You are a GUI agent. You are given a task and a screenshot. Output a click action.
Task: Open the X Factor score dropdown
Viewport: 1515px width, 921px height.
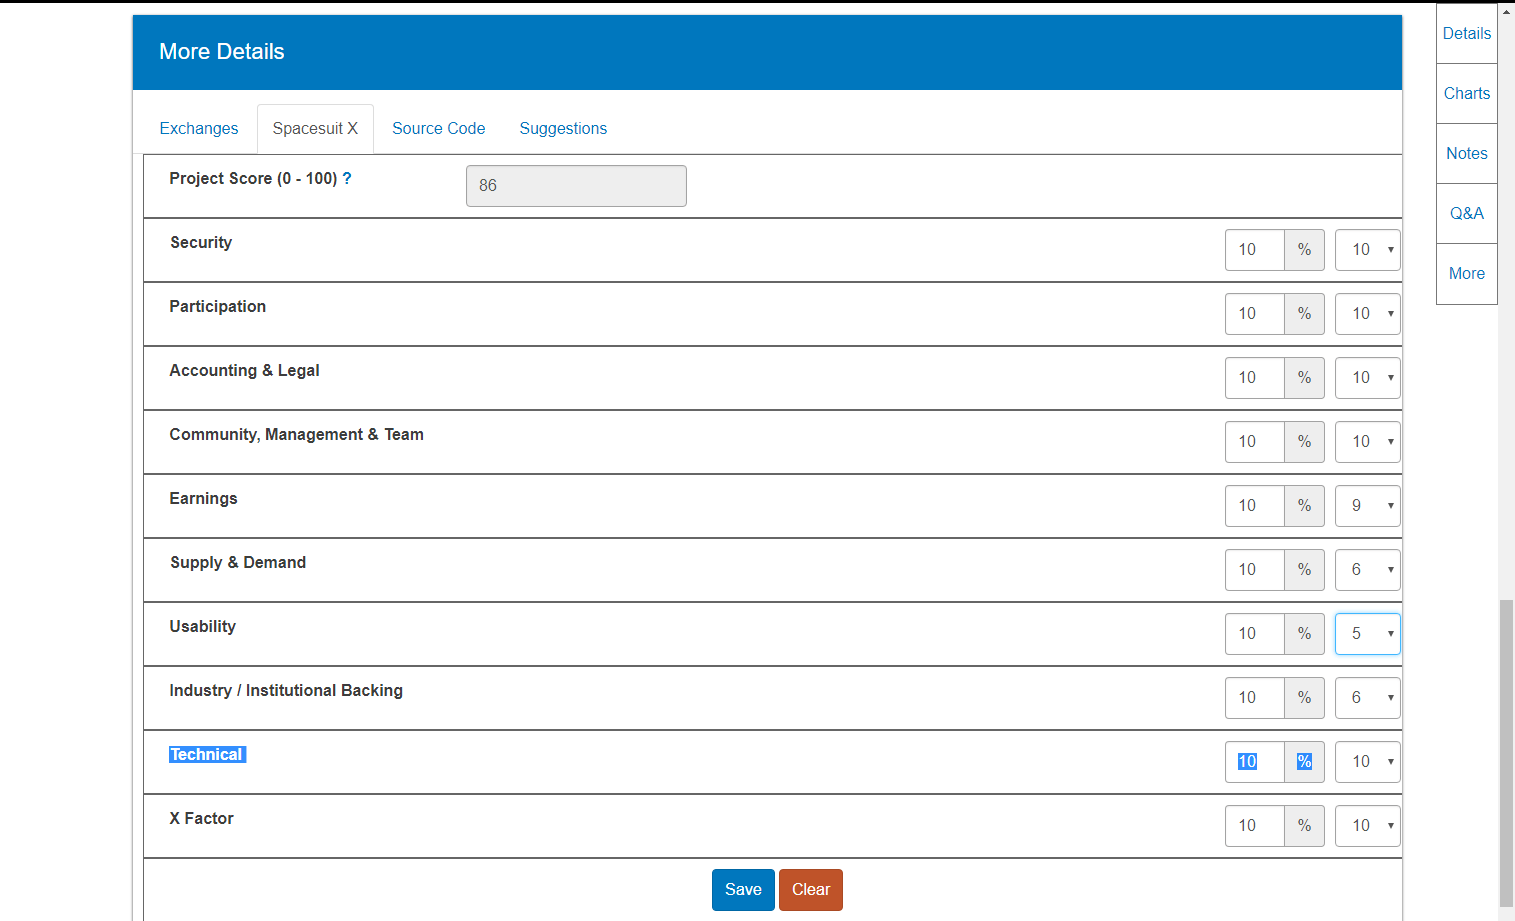click(x=1367, y=826)
